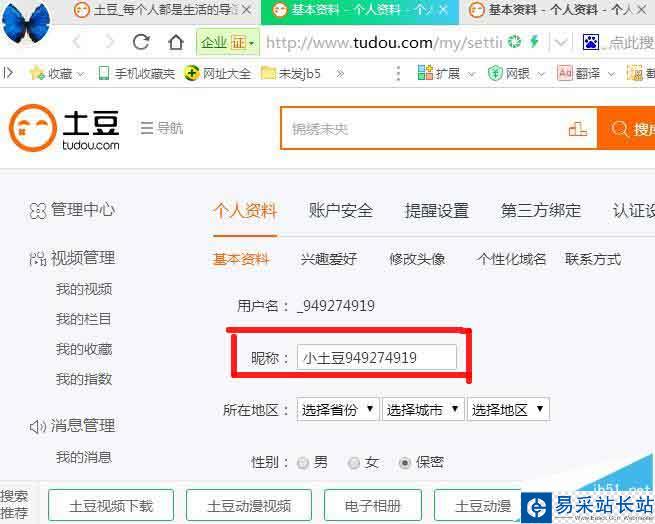The image size is (655, 524).
Task: Open 我的收藏 in sidebar
Action: 84,349
